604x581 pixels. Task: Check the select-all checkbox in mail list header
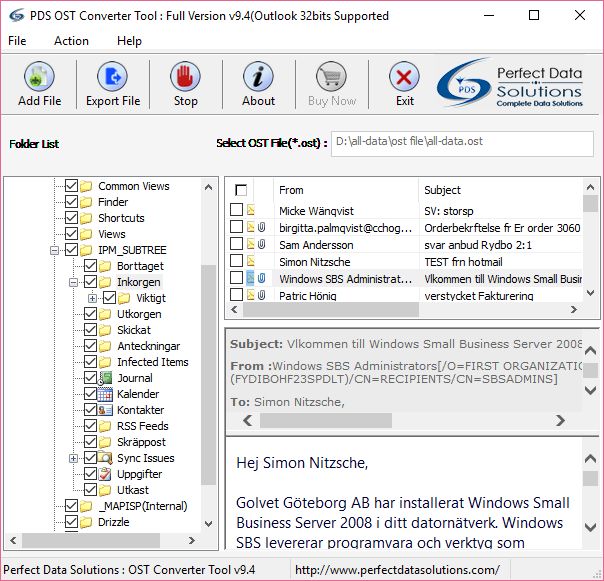click(x=241, y=190)
